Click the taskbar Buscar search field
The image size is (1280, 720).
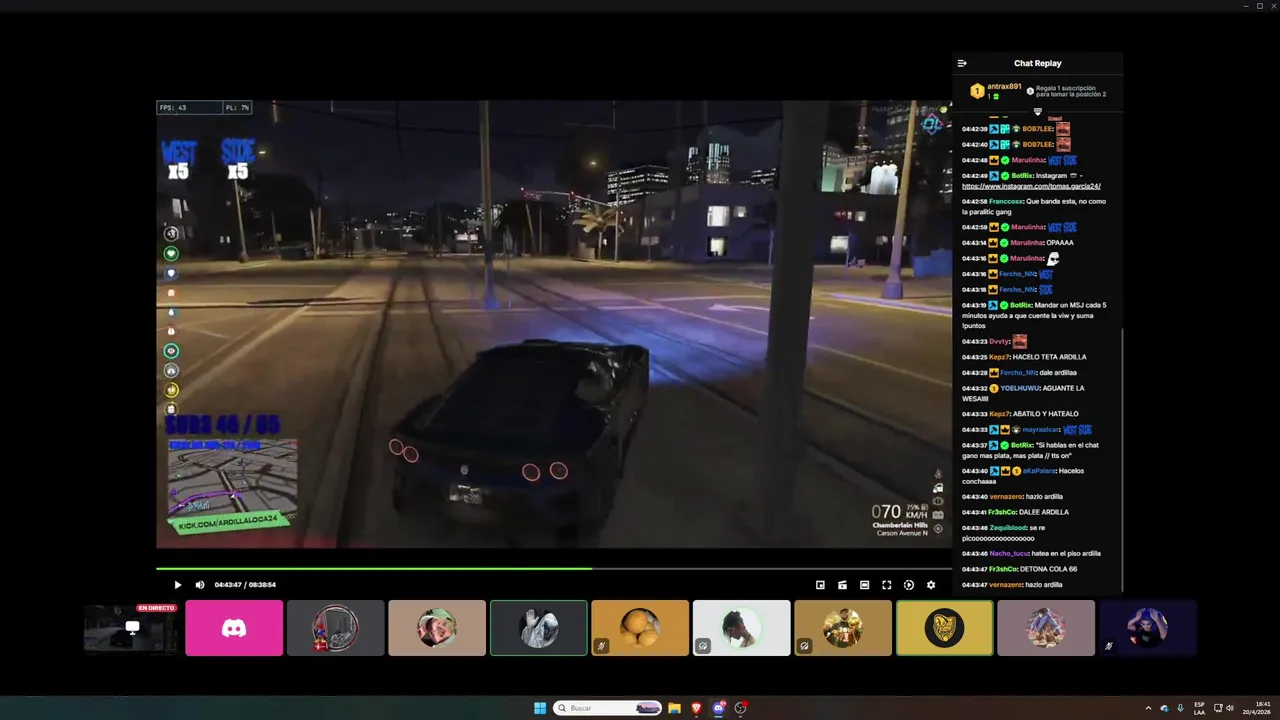coord(609,708)
